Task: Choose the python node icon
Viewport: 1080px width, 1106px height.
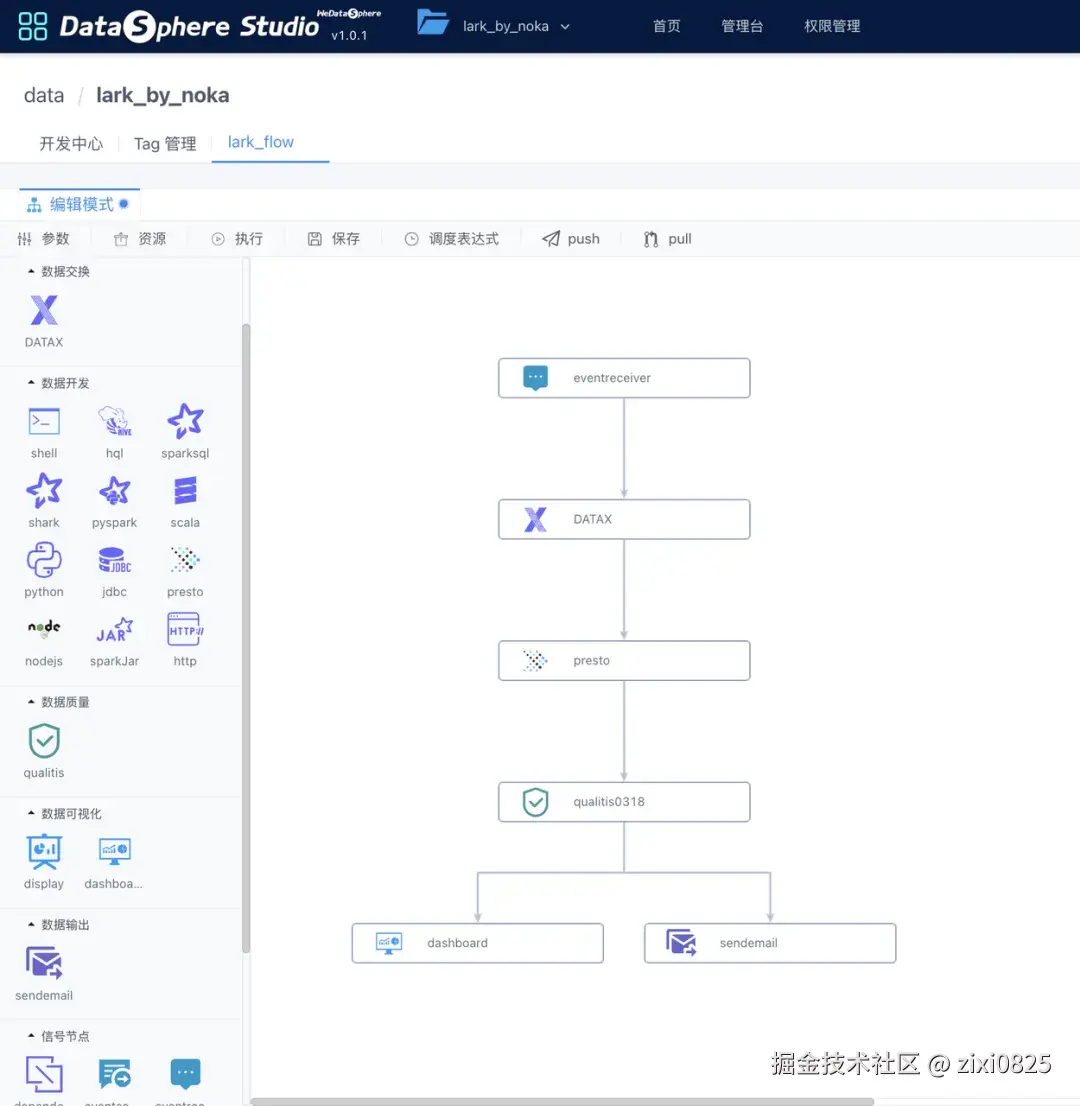Action: tap(43, 561)
